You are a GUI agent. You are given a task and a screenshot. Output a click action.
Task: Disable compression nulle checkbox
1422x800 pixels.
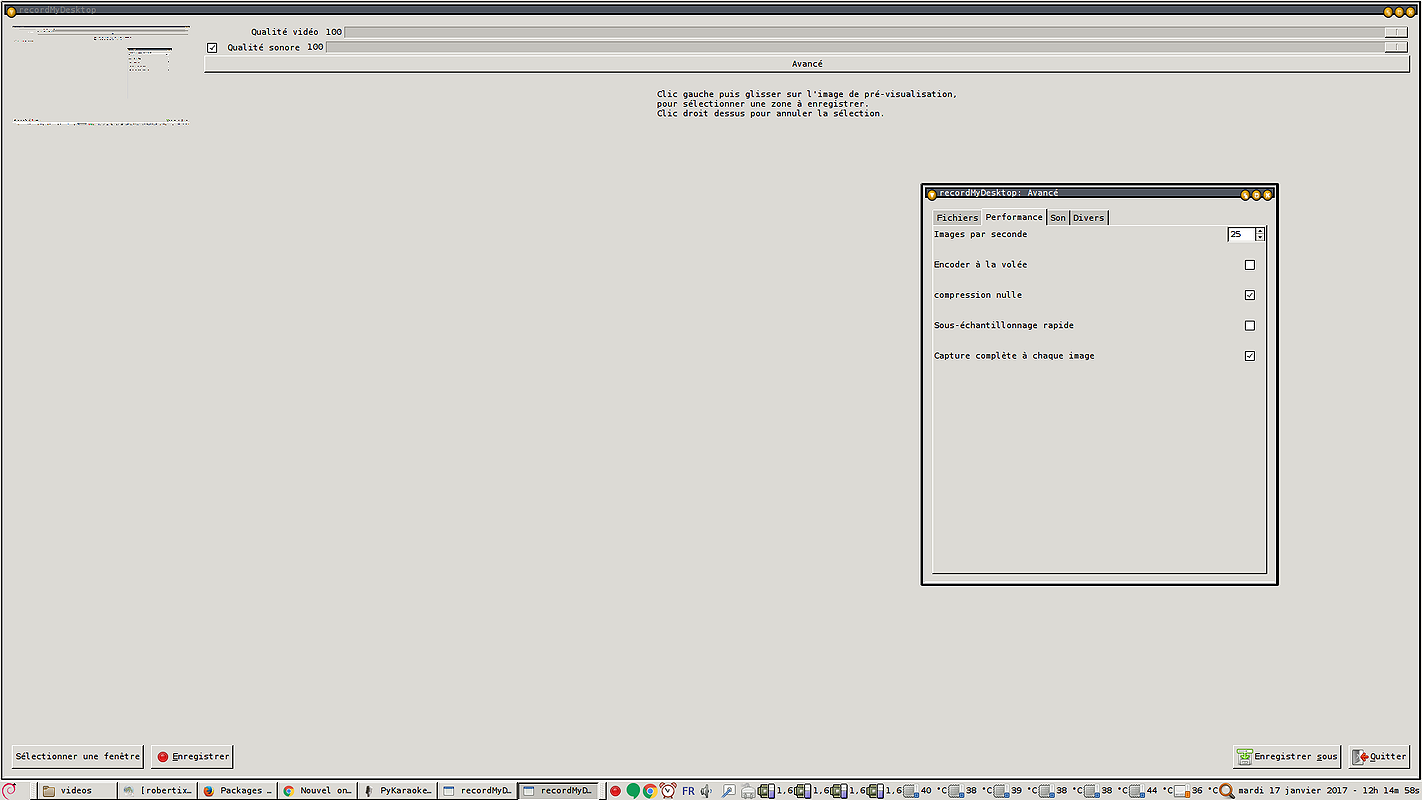(1249, 295)
